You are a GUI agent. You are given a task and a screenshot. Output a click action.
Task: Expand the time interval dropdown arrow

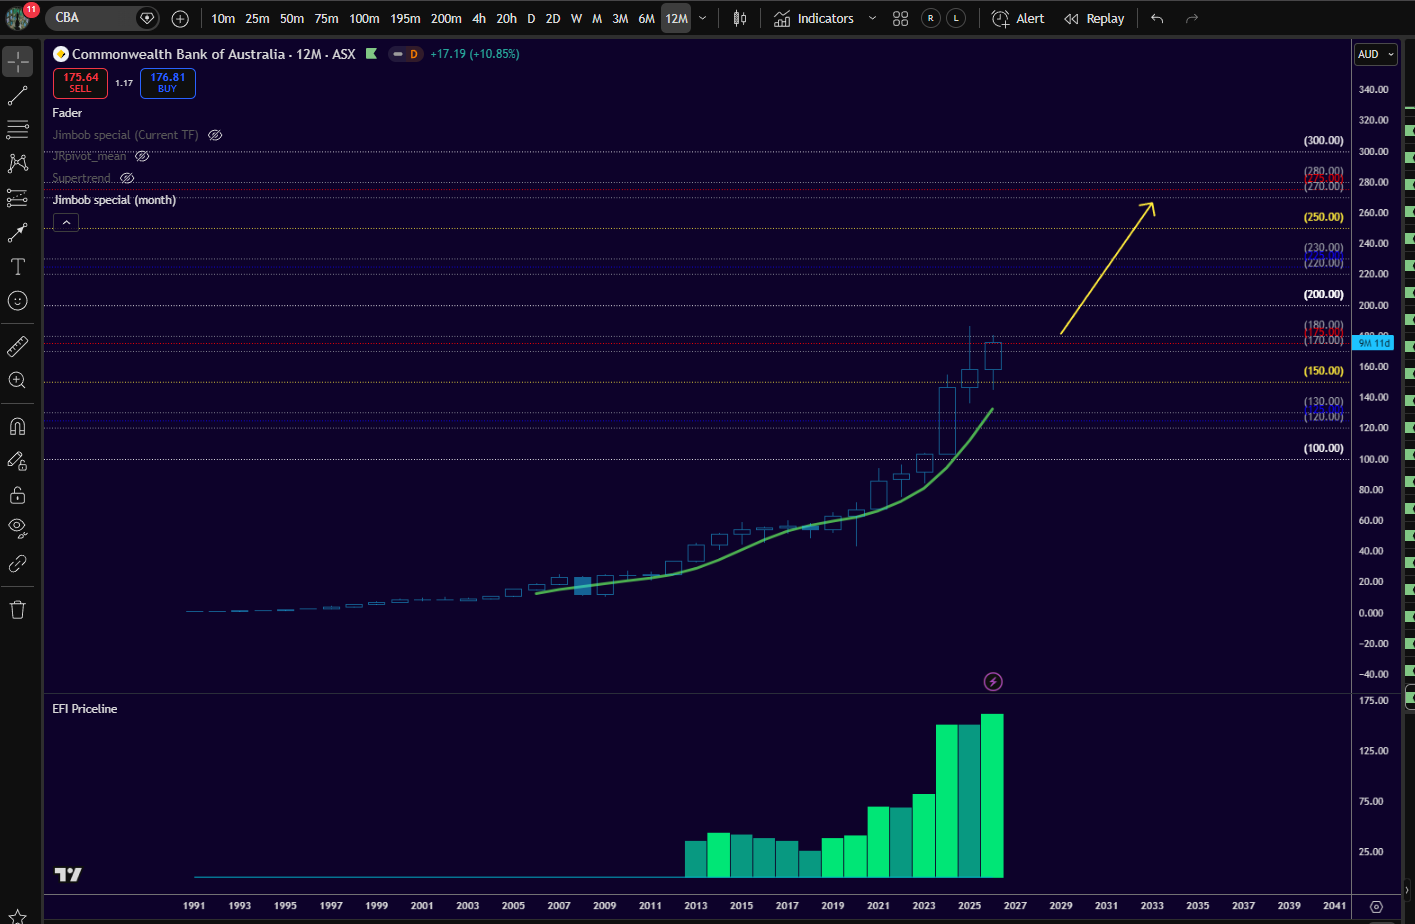coord(703,18)
